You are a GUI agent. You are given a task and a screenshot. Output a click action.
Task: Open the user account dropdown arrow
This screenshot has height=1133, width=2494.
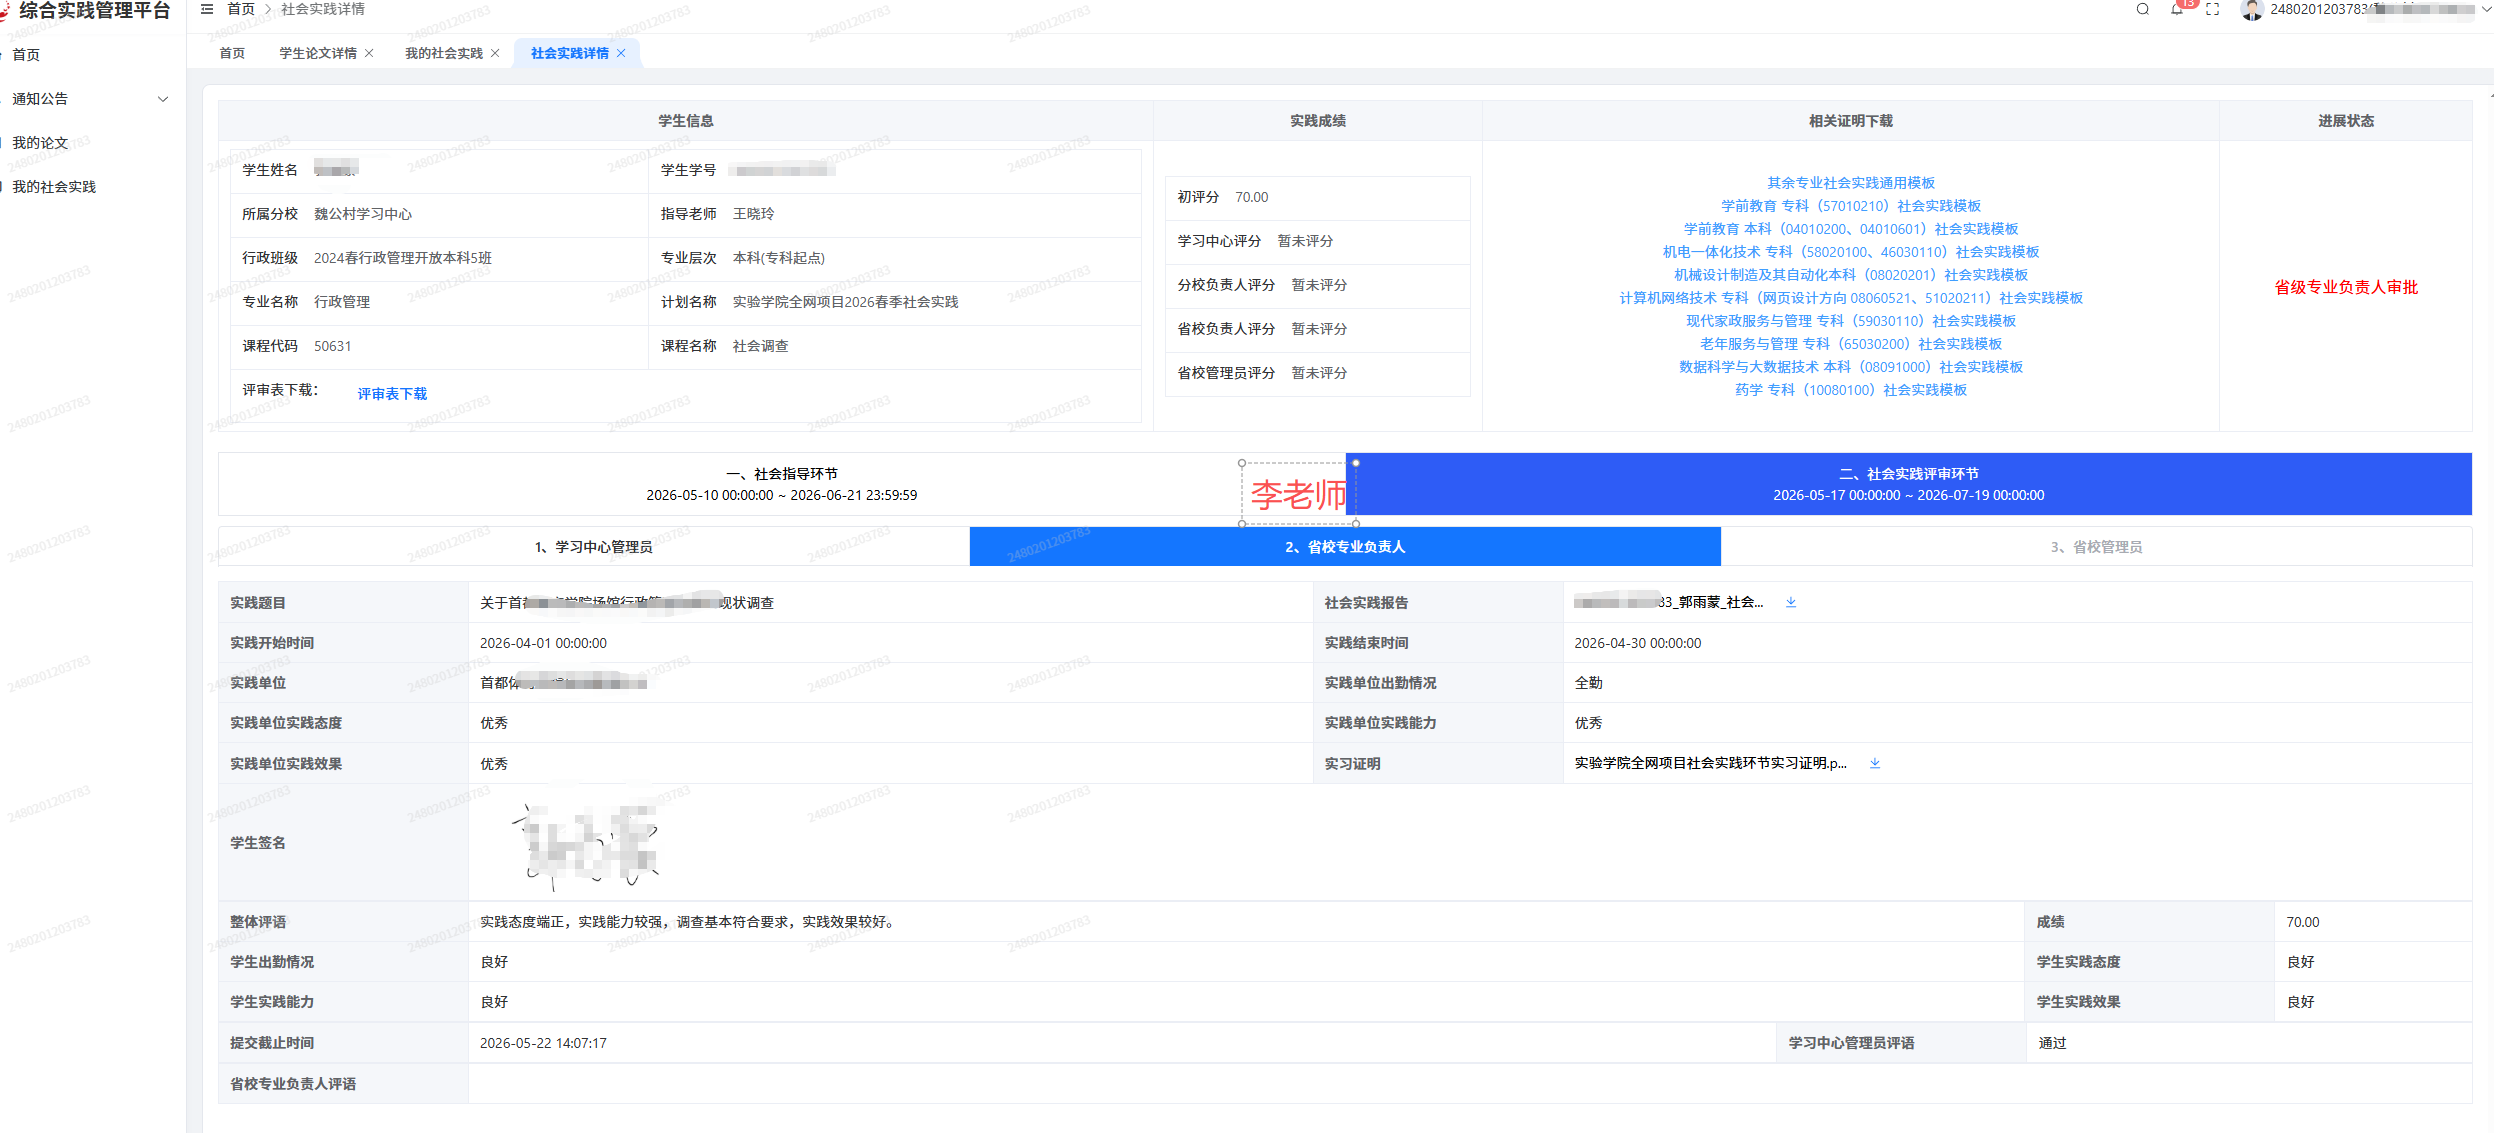coord(2486,10)
